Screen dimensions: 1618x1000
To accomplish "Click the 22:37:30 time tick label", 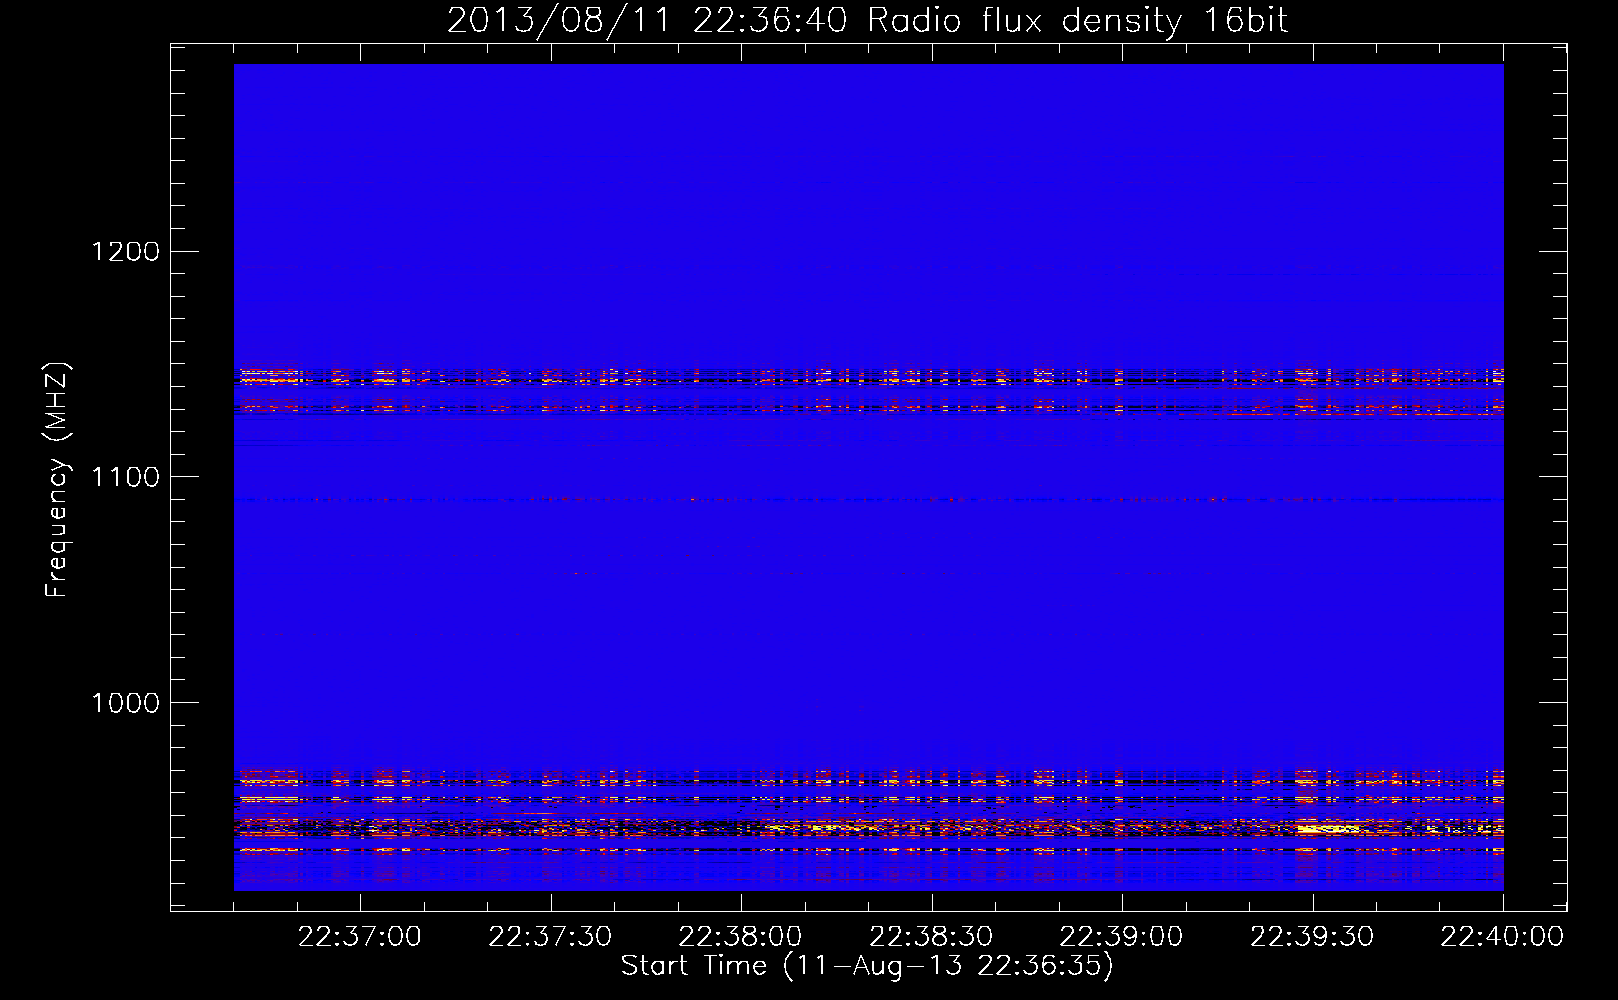I will [x=551, y=937].
